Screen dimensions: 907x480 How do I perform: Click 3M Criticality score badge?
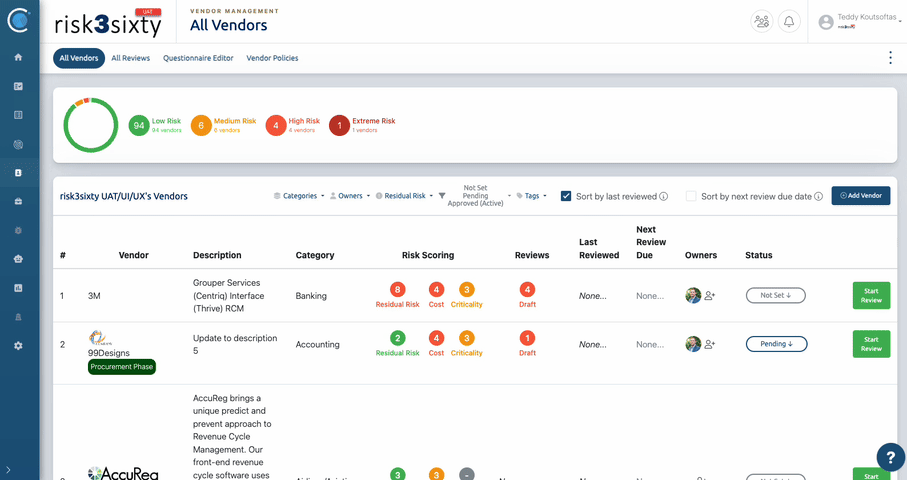click(467, 290)
